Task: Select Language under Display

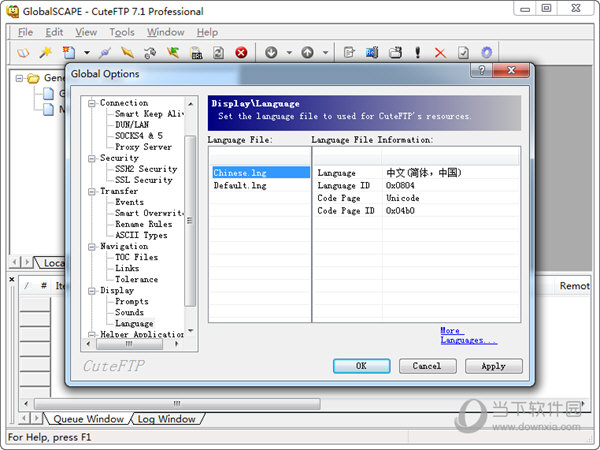Action: [x=134, y=324]
